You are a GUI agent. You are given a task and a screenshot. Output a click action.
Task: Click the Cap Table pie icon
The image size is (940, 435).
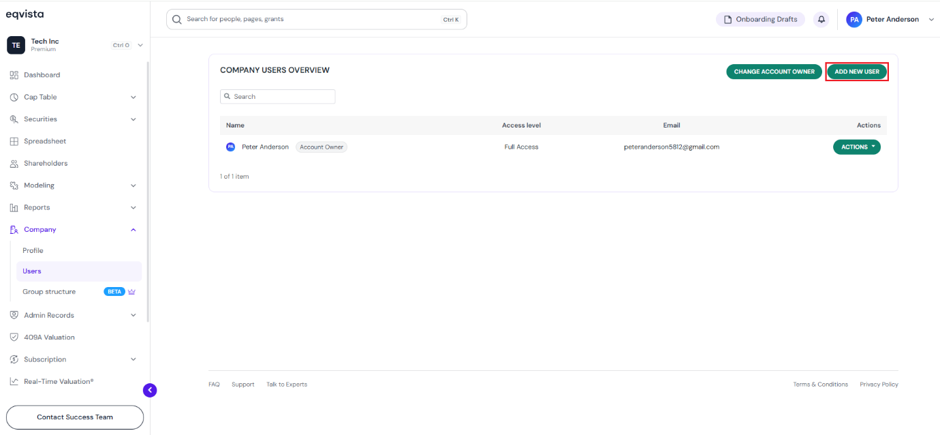coord(14,97)
